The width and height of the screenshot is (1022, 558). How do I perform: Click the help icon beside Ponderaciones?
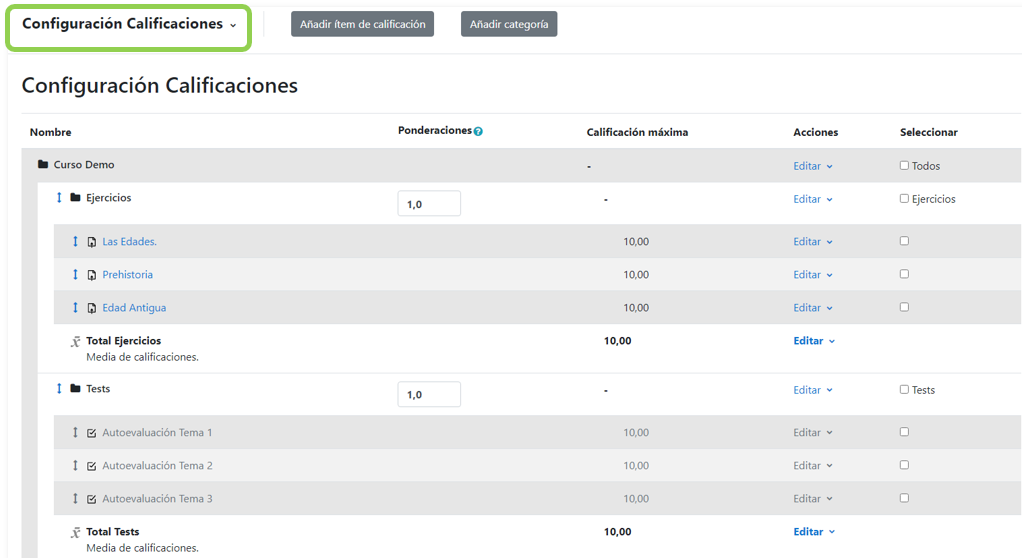click(478, 131)
